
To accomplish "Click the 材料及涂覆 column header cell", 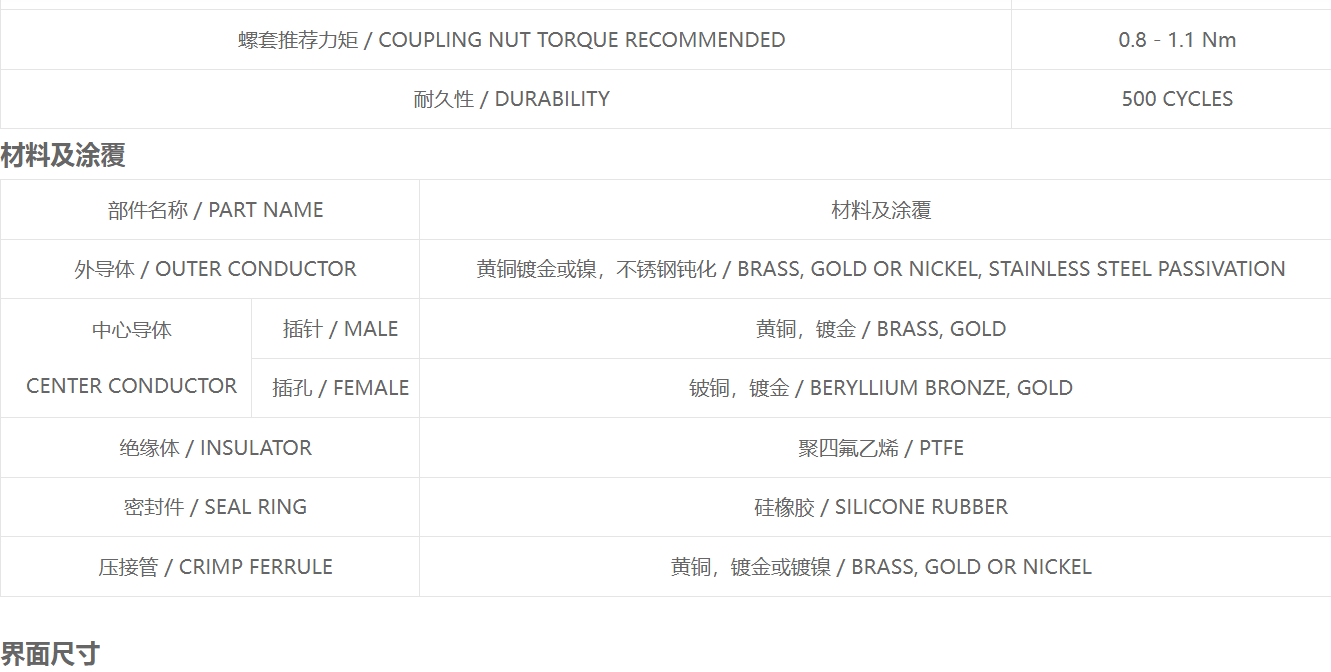I will [876, 210].
